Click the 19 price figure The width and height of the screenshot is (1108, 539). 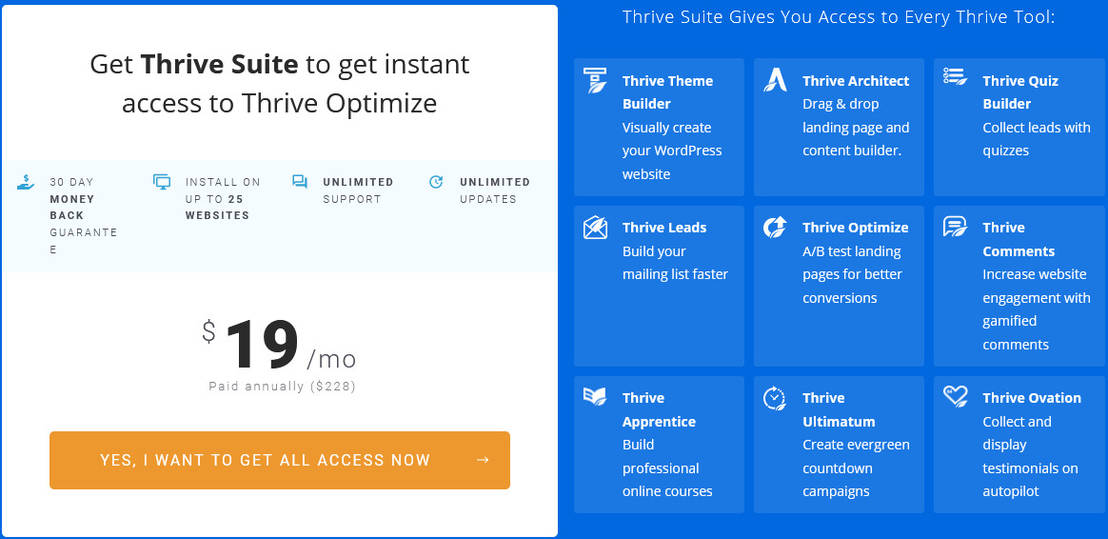coord(262,344)
